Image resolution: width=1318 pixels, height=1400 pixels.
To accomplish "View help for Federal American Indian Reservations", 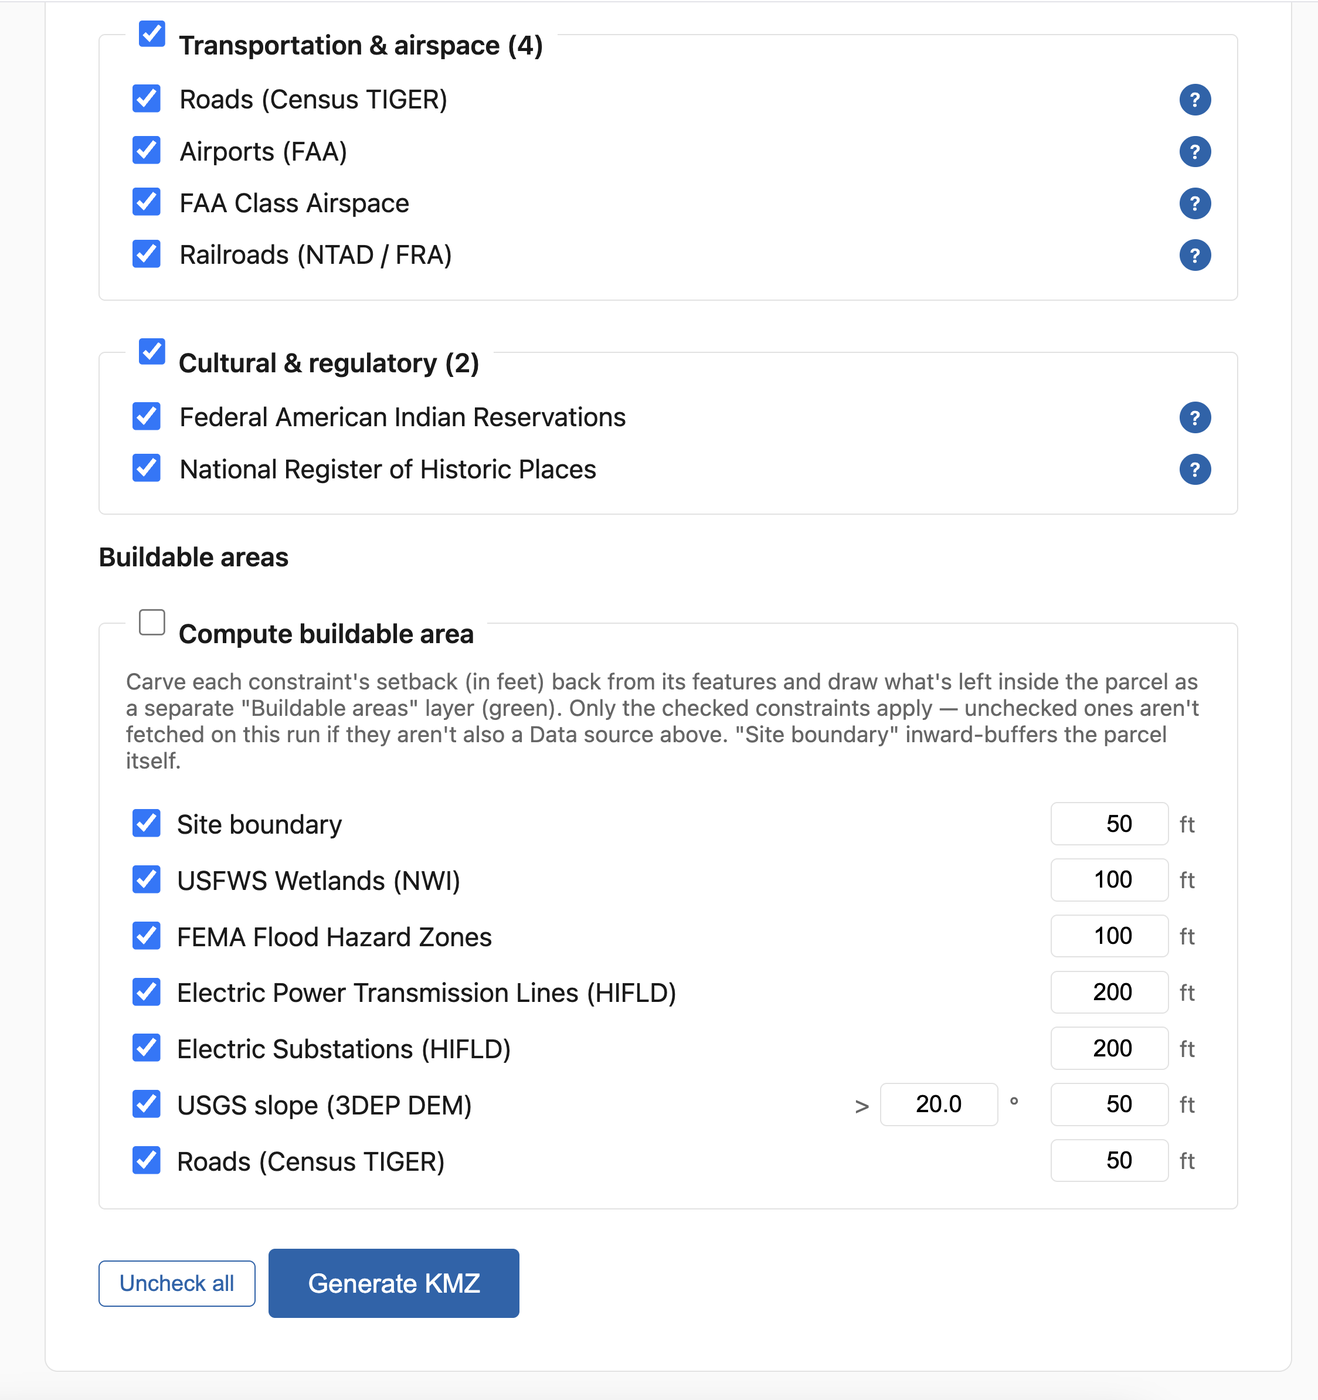I will coord(1195,418).
